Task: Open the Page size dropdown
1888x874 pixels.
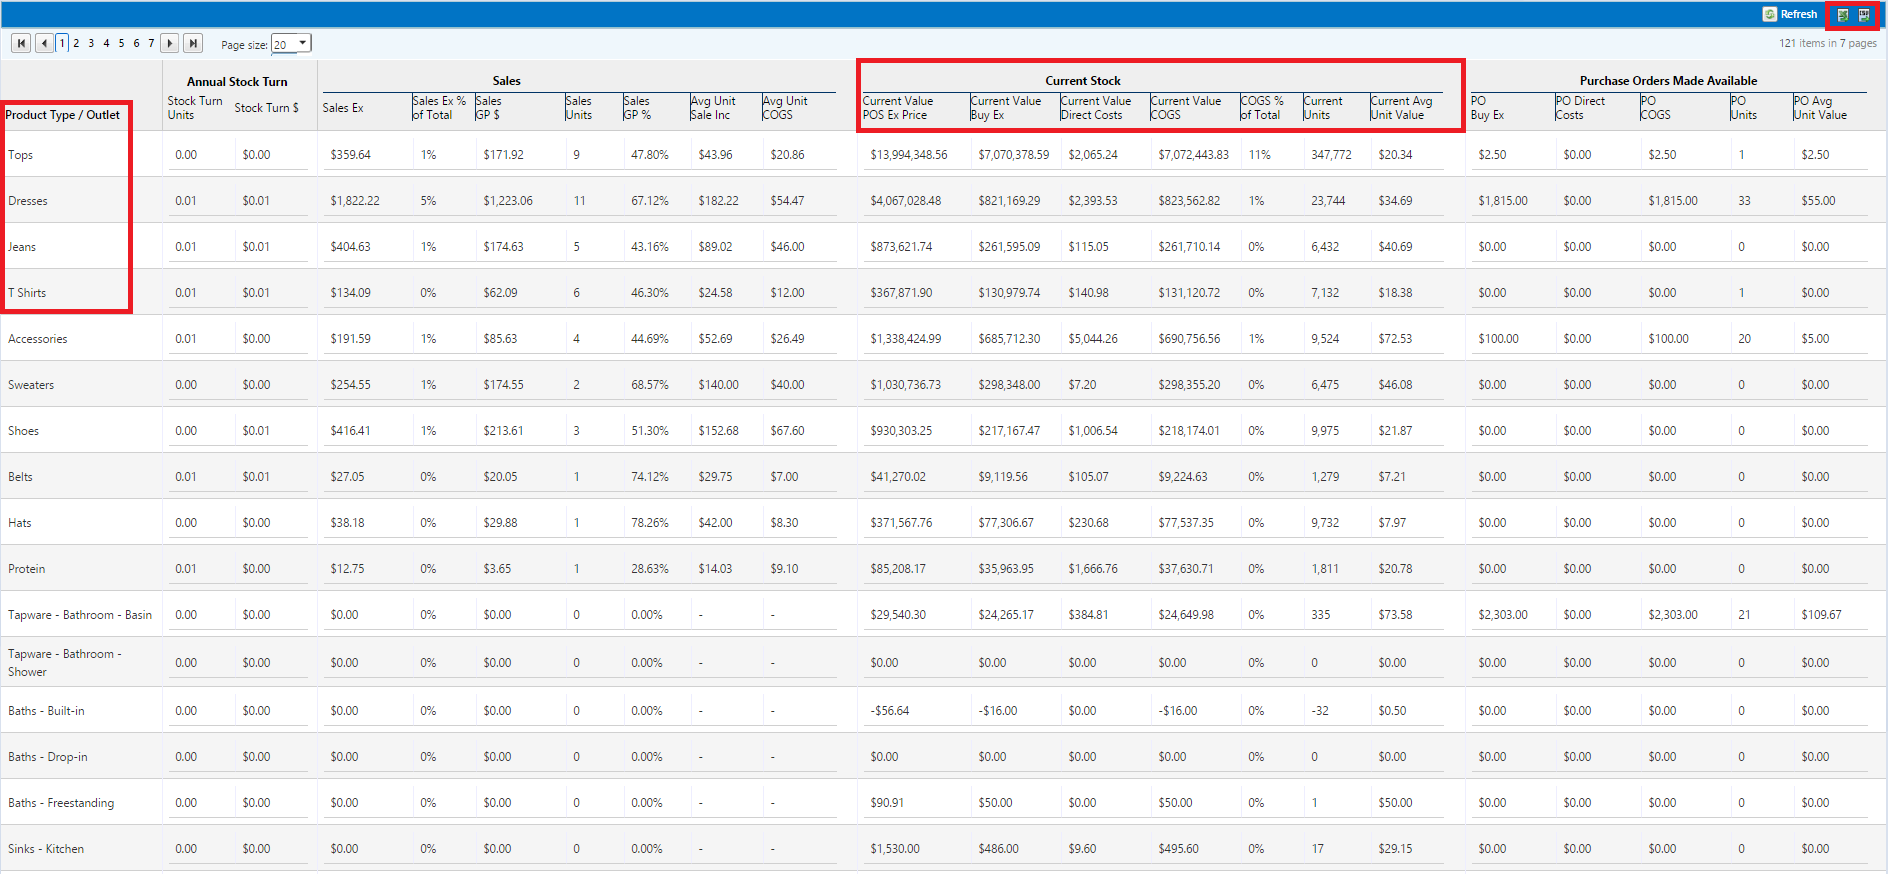Action: pos(292,43)
